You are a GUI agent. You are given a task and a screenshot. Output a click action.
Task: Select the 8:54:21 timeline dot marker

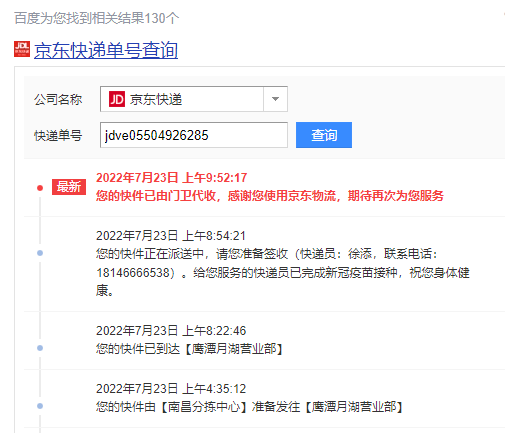pos(40,253)
